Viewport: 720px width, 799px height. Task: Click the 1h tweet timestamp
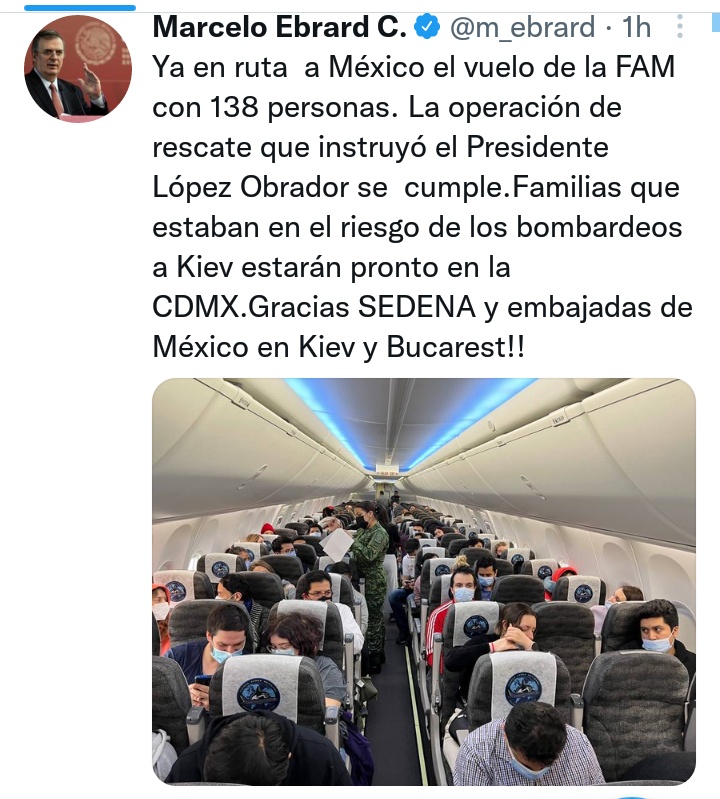click(636, 26)
